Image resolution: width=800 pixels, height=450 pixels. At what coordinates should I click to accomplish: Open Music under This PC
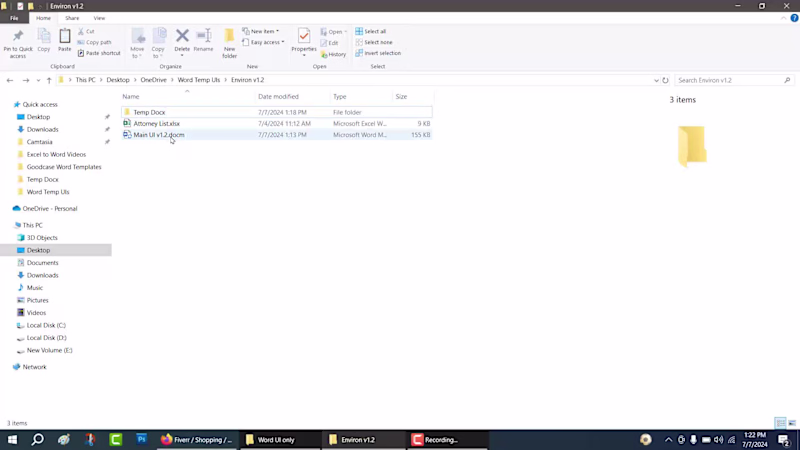click(34, 288)
